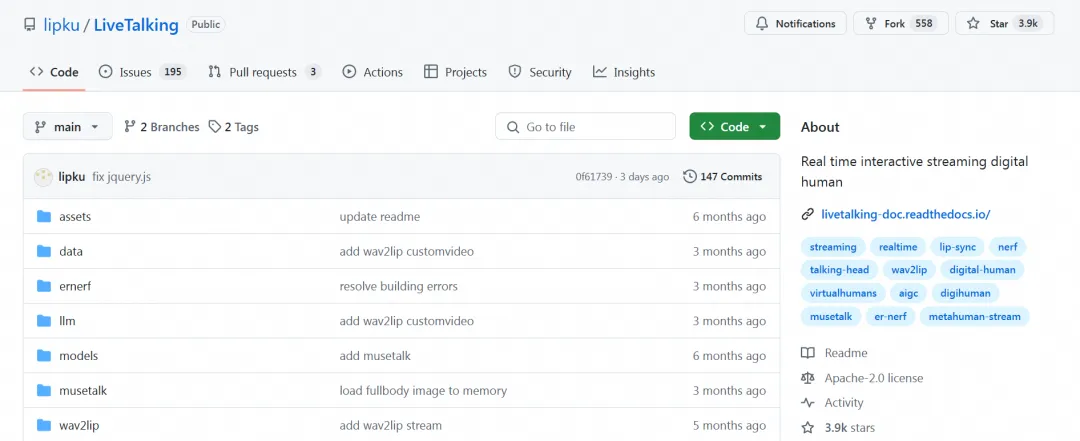
Task: Open the musetalk folder
Action: pos(83,391)
